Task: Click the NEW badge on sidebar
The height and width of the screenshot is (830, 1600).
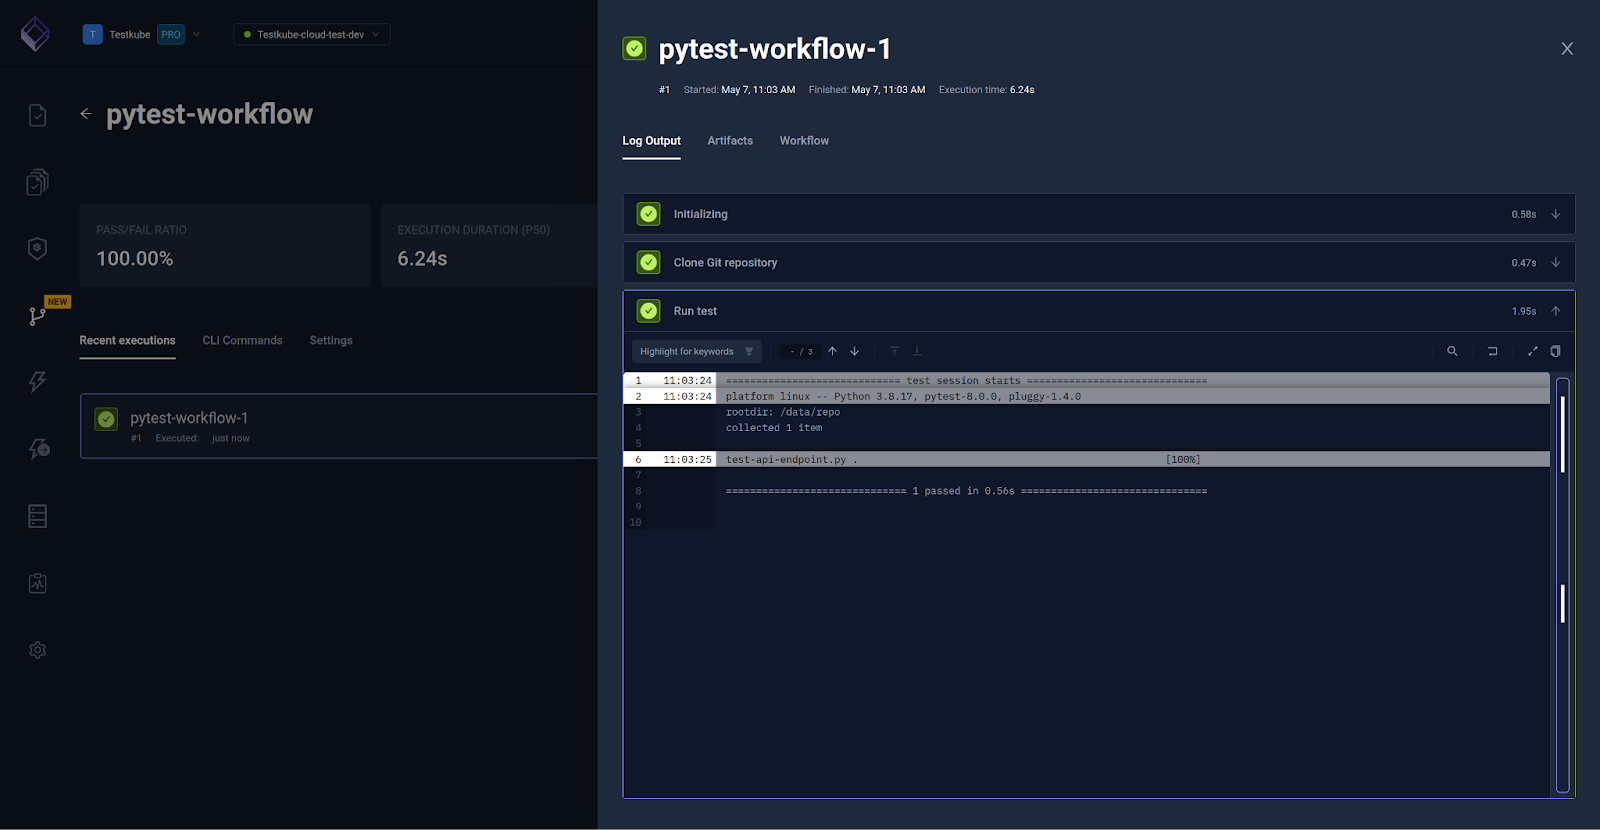Action: click(58, 301)
